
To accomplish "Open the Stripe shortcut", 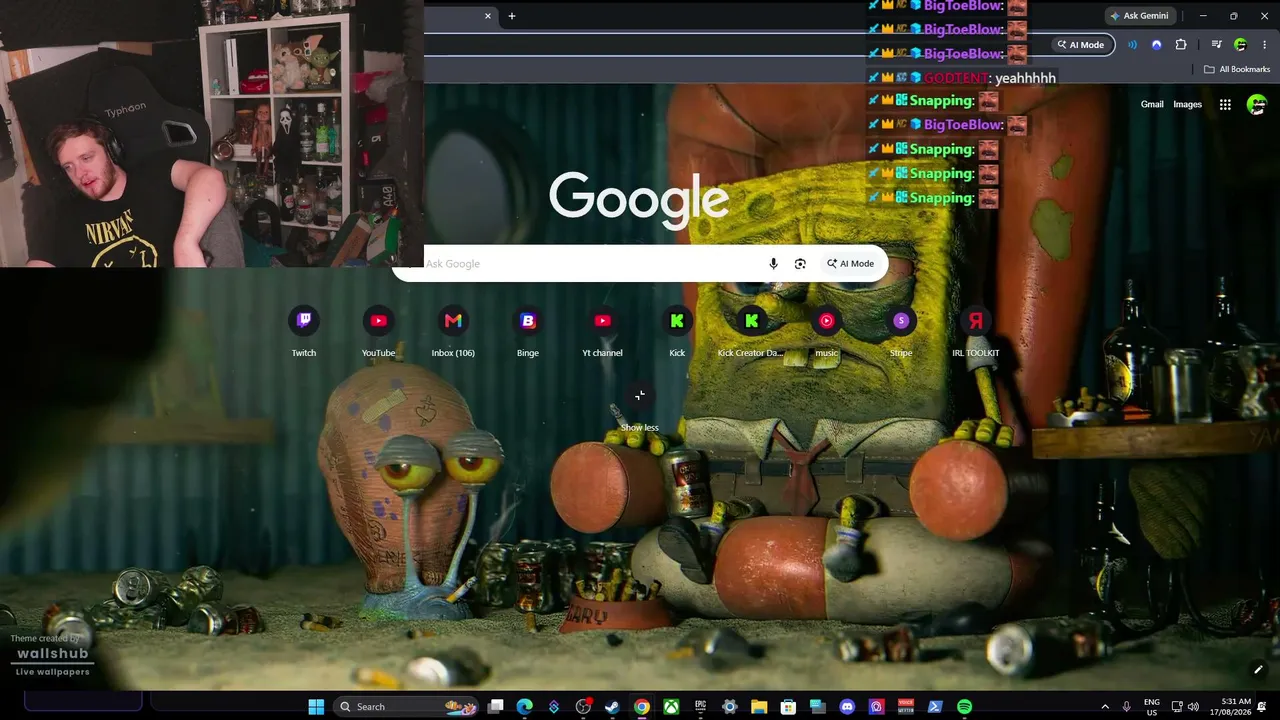I will (x=901, y=331).
